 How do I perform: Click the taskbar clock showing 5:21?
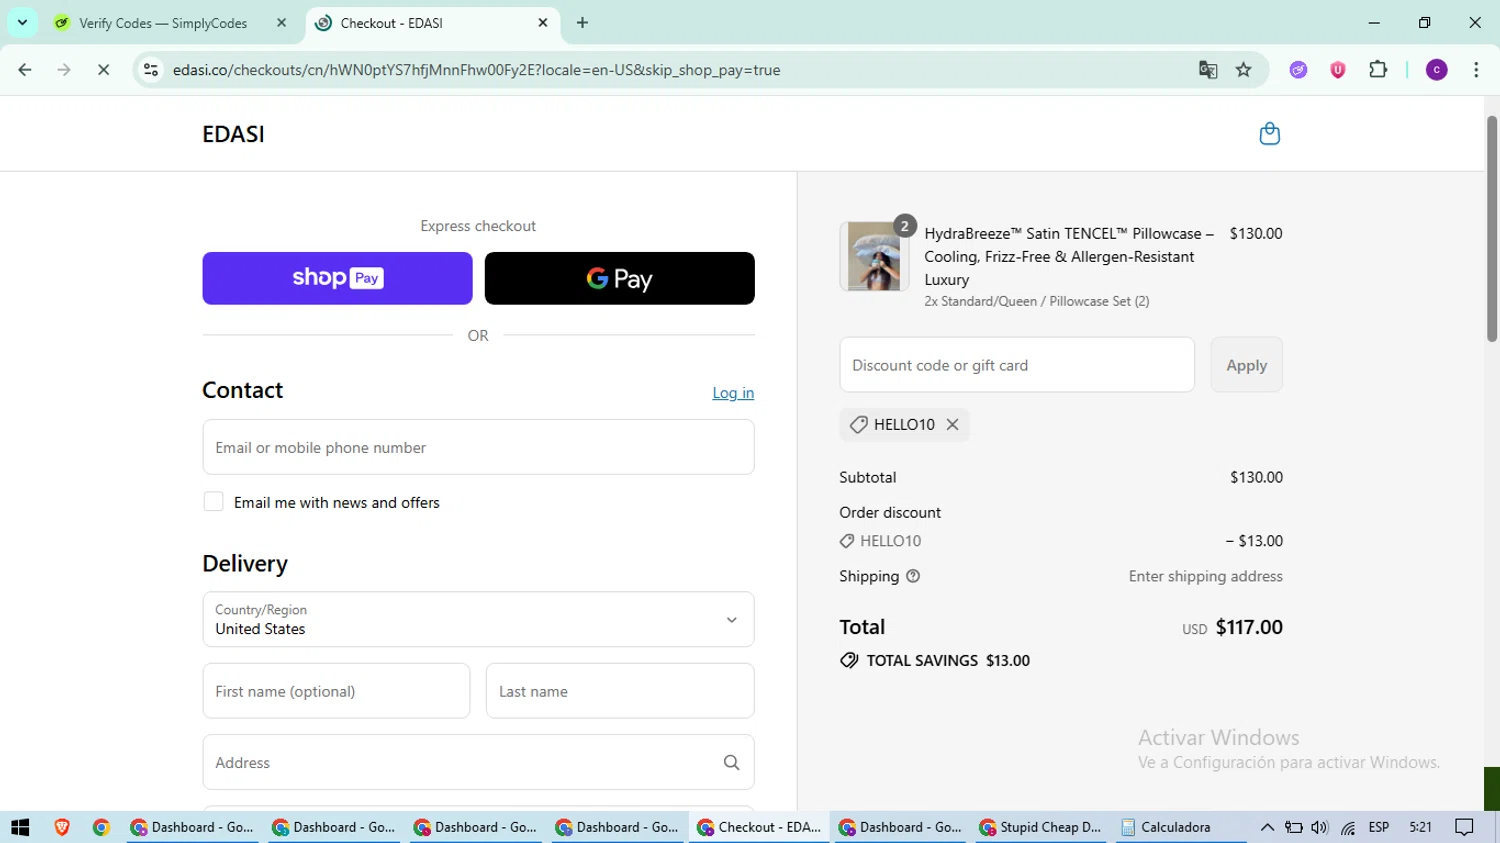[x=1420, y=827]
